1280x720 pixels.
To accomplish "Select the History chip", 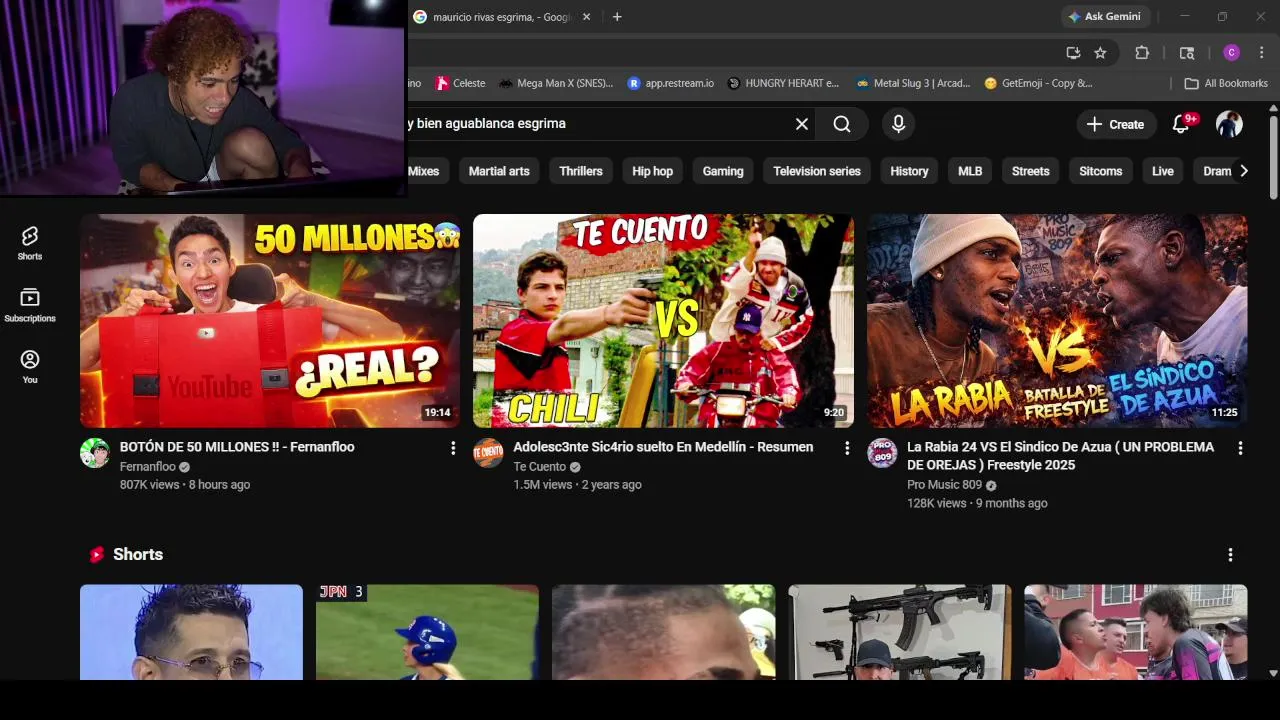I will [x=909, y=171].
